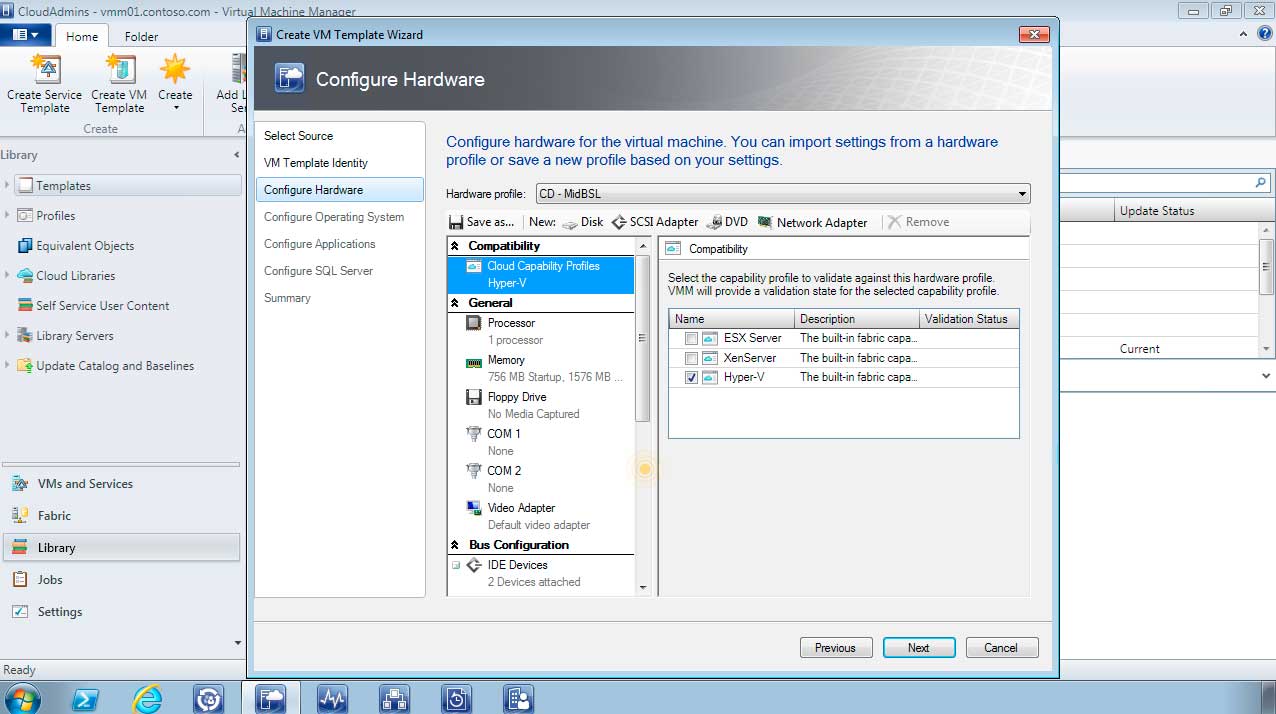
Task: Click the hardware list scroll down arrow
Action: tap(643, 588)
